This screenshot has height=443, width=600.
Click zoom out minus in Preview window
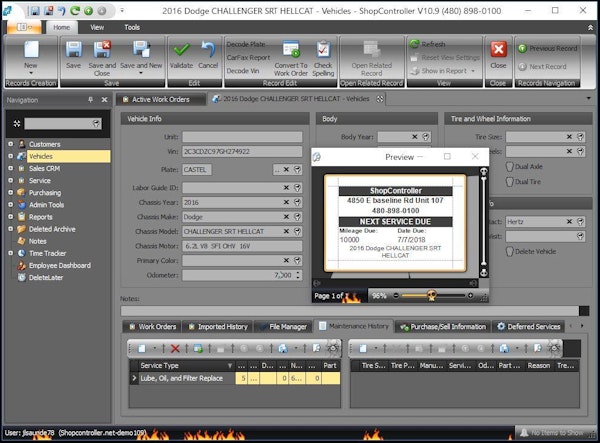click(396, 296)
